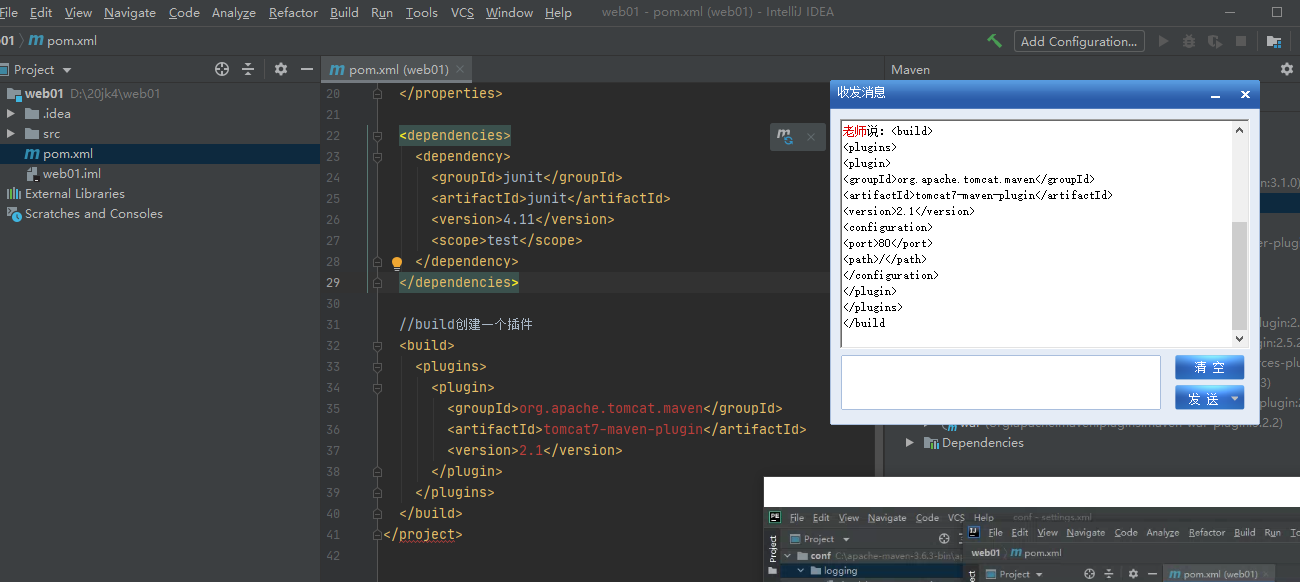
Task: Open the 发送 button dropdown arrow
Action: point(1235,398)
